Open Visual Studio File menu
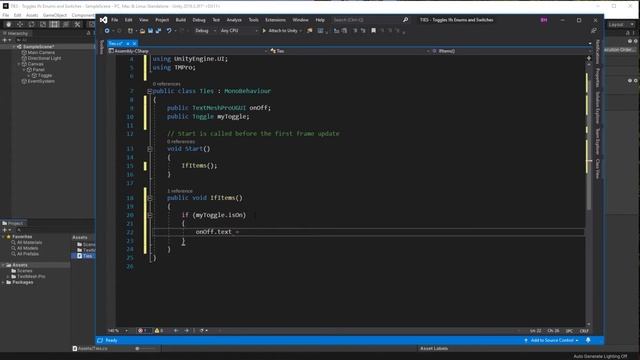640x360 pixels. coord(115,20)
